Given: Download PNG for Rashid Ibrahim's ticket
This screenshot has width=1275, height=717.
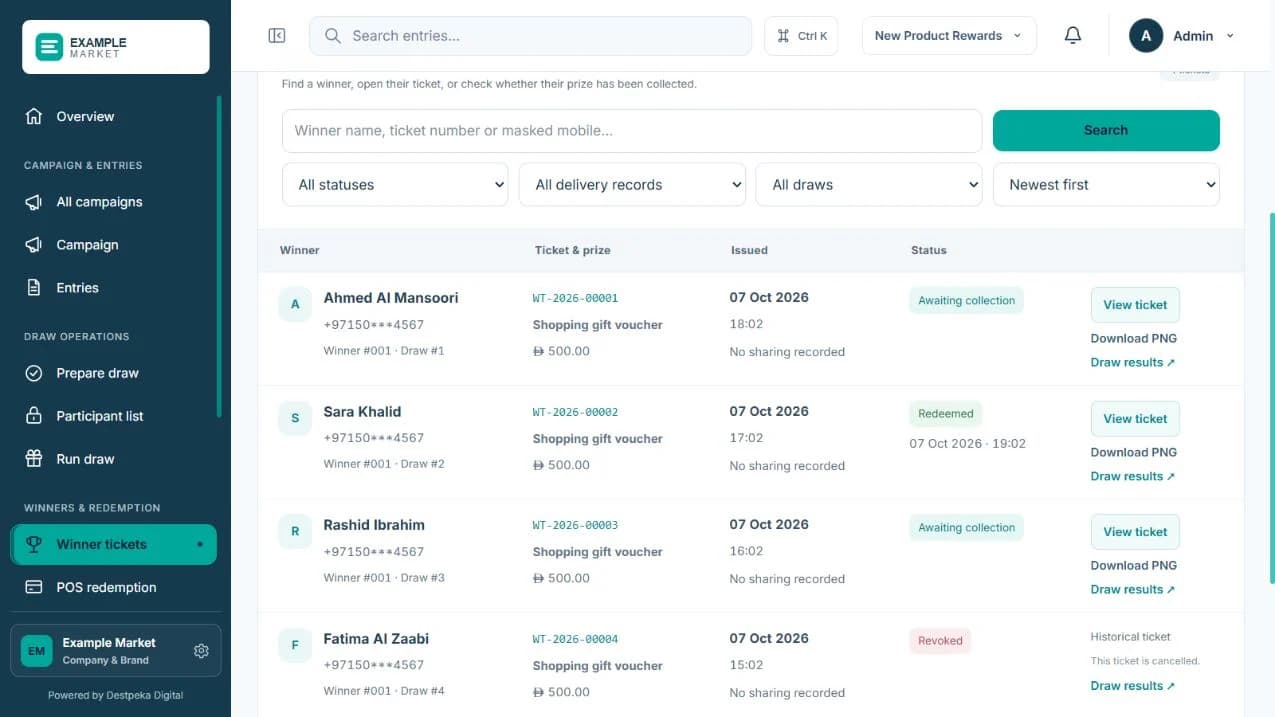Looking at the screenshot, I should 1133,566.
